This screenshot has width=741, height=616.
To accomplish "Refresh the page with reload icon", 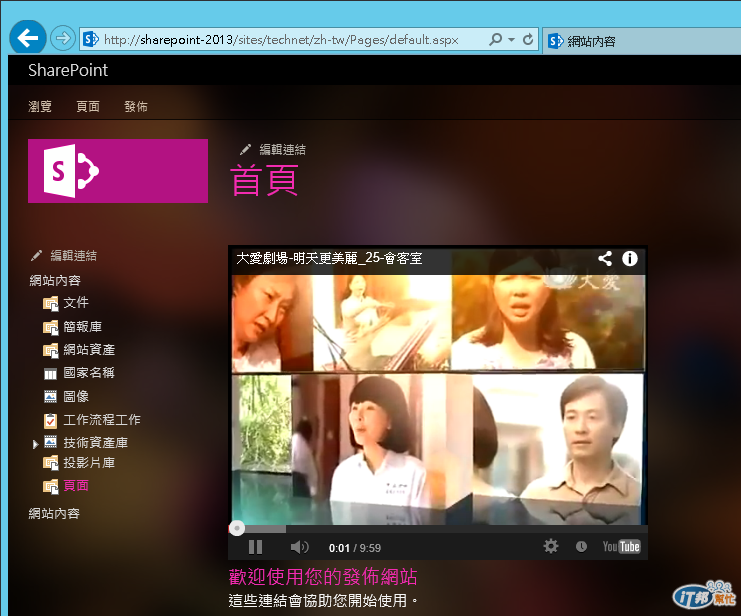I will coord(528,39).
